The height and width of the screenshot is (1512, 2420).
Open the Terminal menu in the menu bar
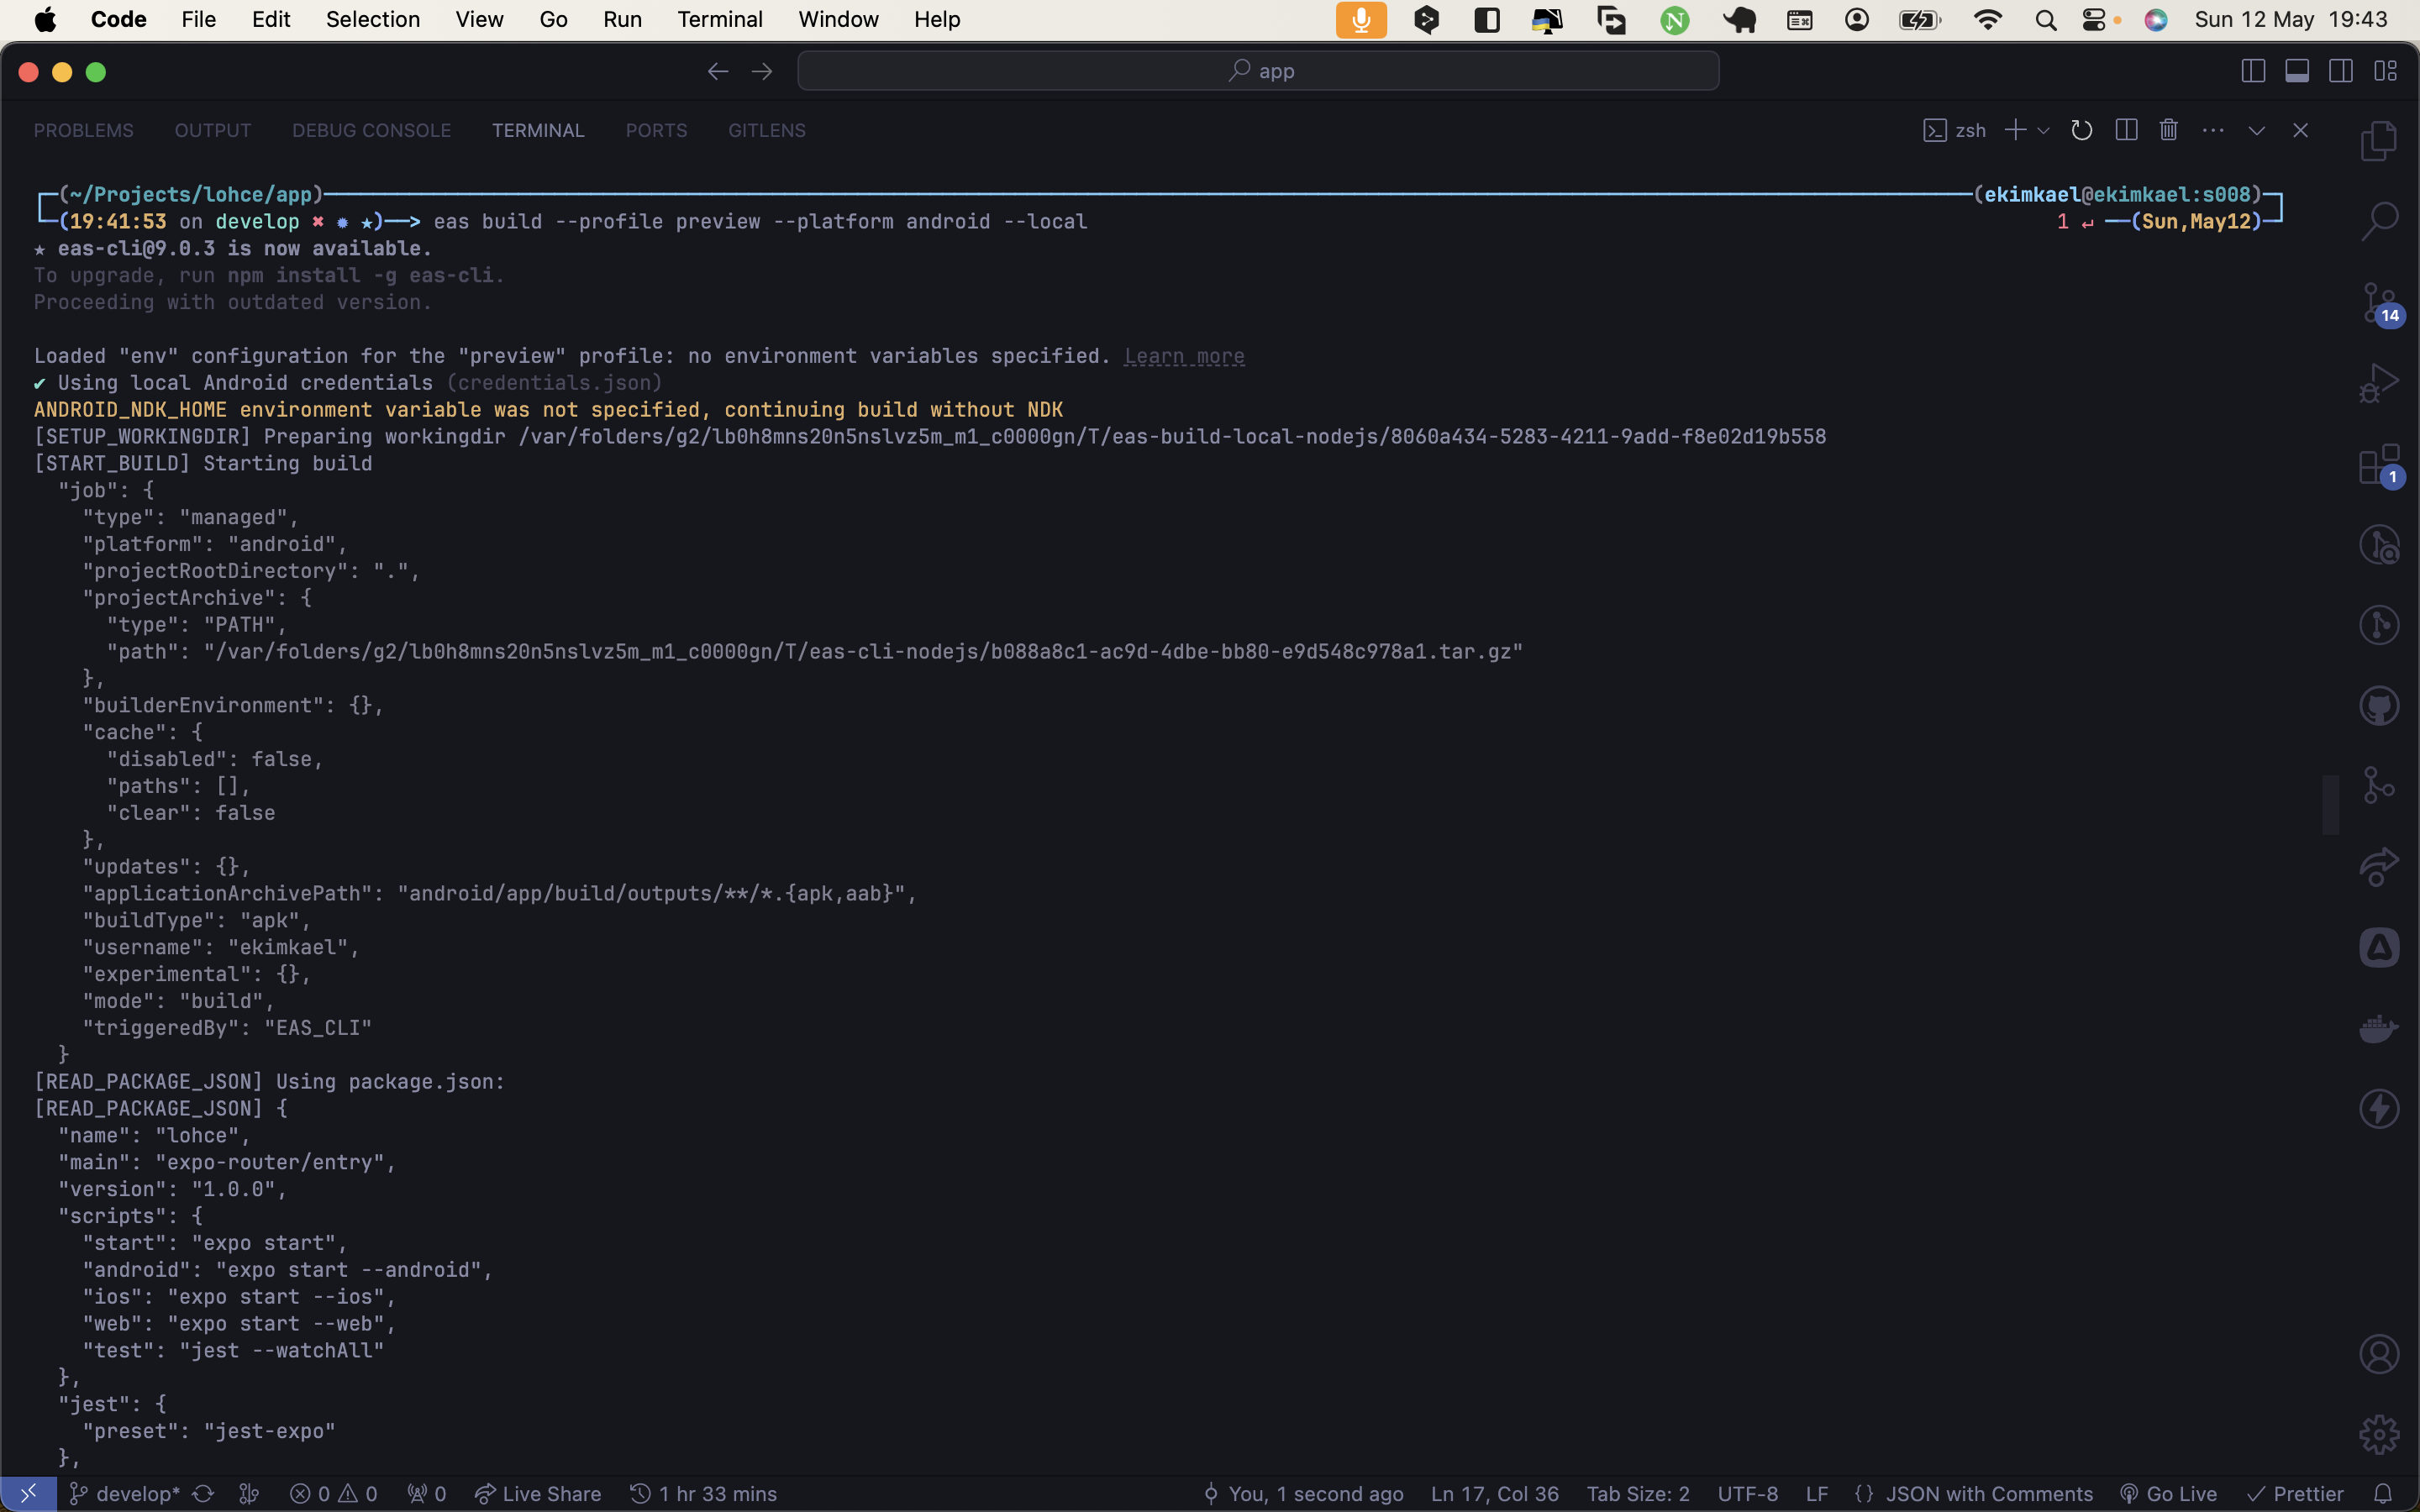pos(719,19)
